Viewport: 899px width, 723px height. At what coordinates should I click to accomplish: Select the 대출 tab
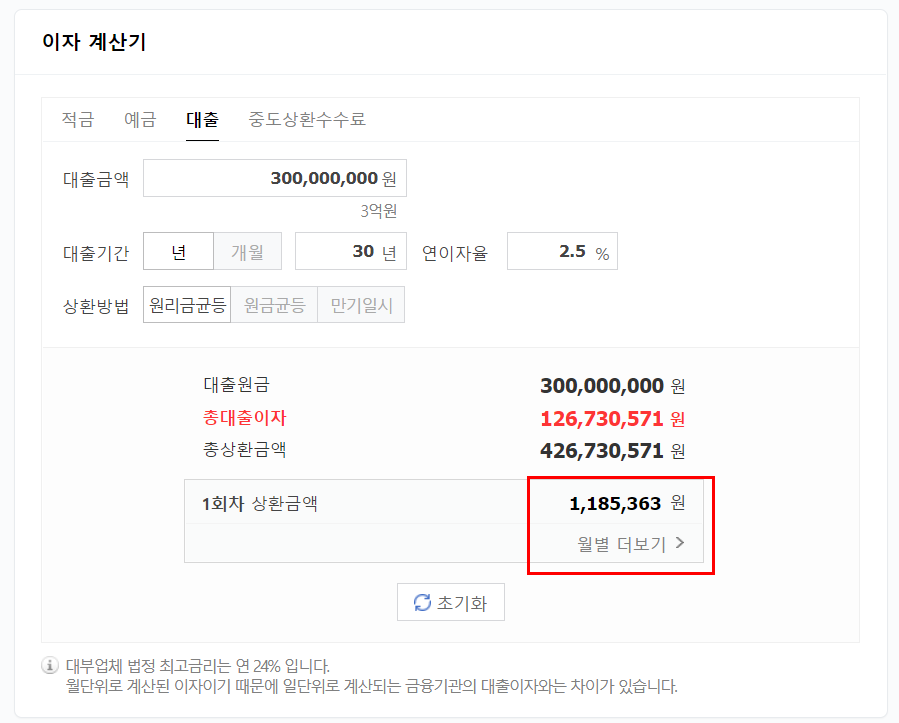pos(203,118)
